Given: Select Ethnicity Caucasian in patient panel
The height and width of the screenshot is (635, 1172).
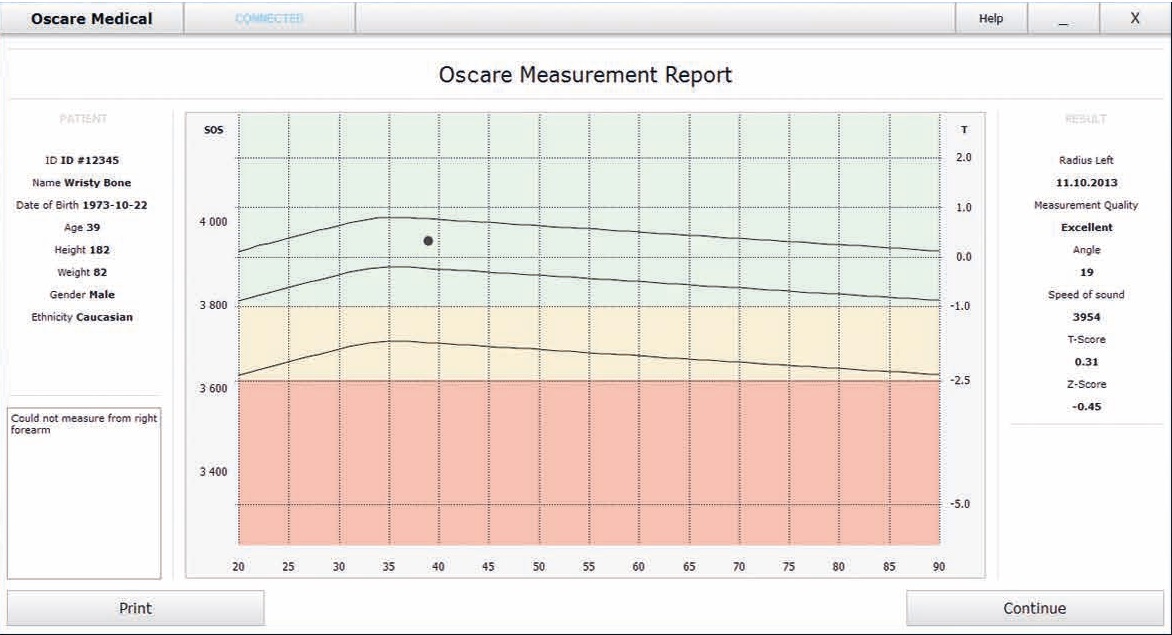Looking at the screenshot, I should (84, 317).
